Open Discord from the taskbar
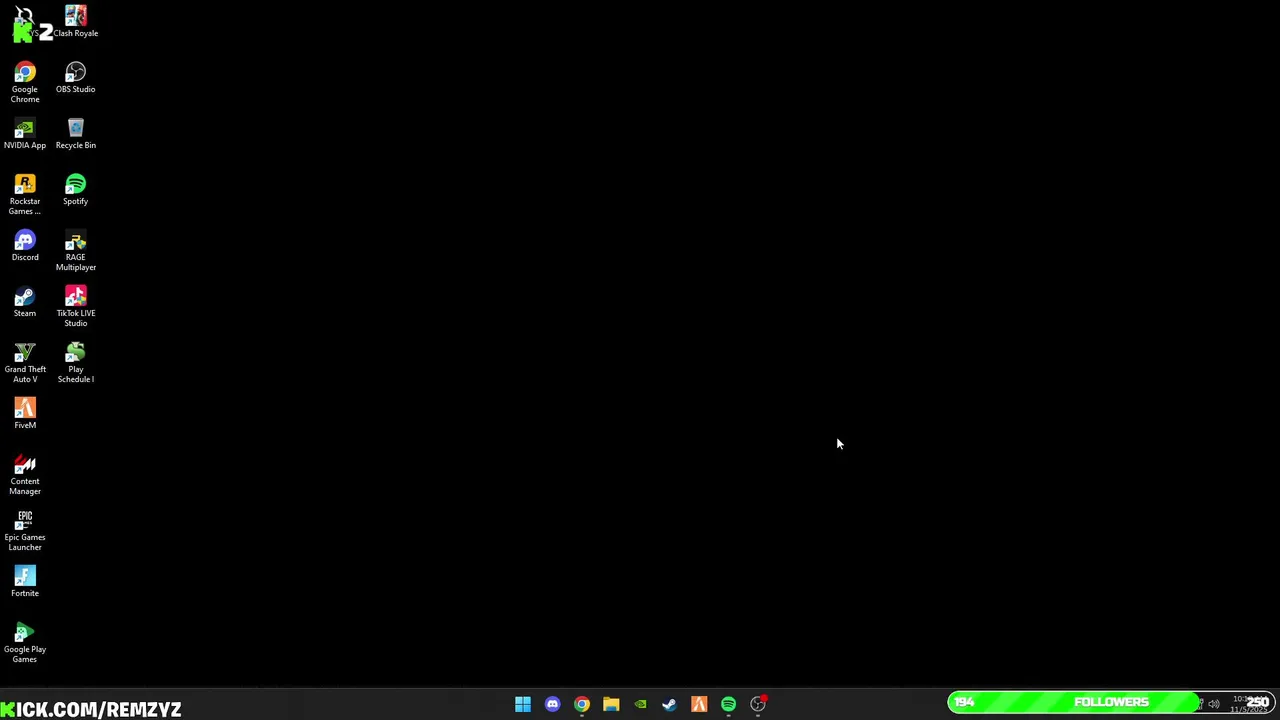This screenshot has height=720, width=1280. (552, 704)
